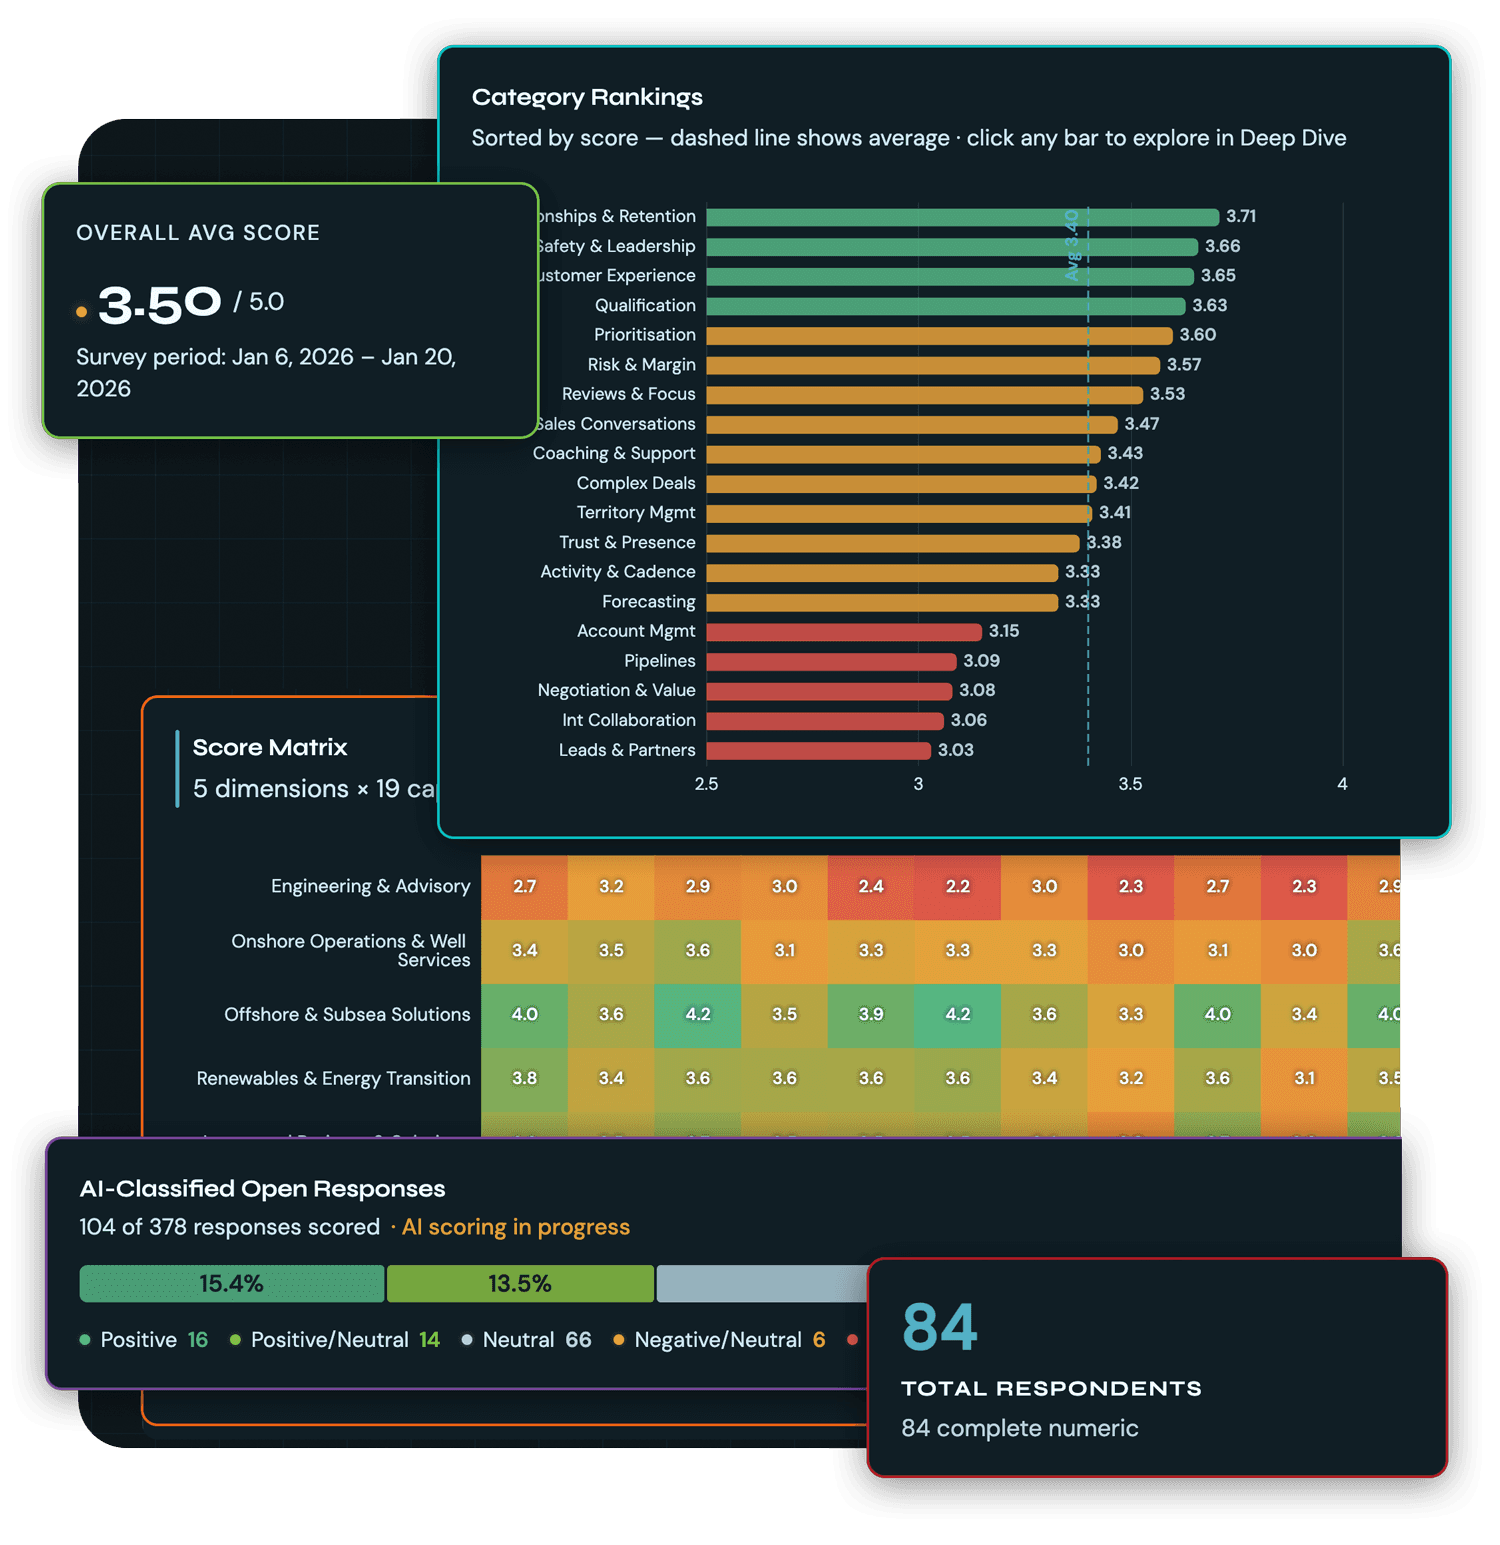Click the "AI scoring in progress" status
The image size is (1500, 1545).
pos(516,1228)
